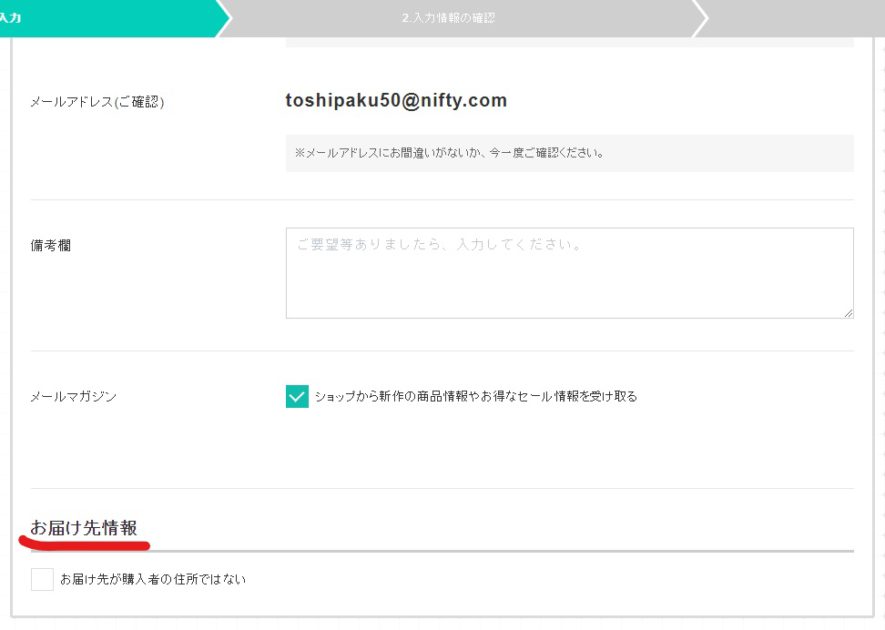Click the 'メールマガジン' label
885x630 pixels.
73,396
